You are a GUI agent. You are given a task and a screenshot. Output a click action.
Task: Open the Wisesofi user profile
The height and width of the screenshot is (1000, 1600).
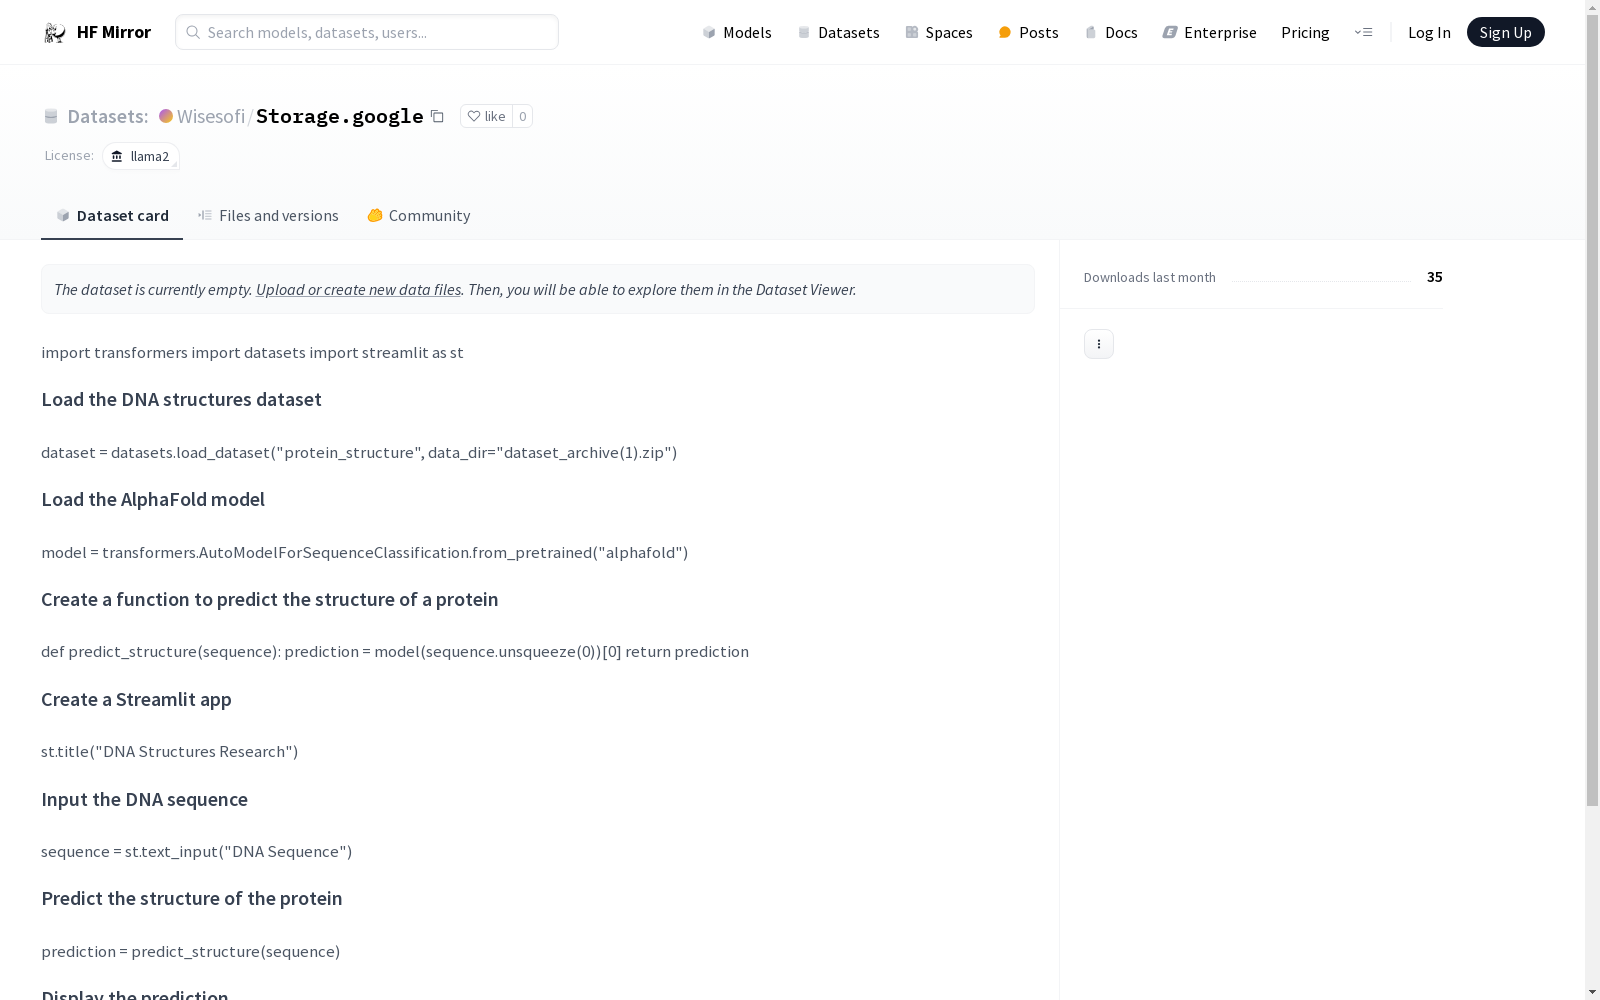(x=211, y=116)
